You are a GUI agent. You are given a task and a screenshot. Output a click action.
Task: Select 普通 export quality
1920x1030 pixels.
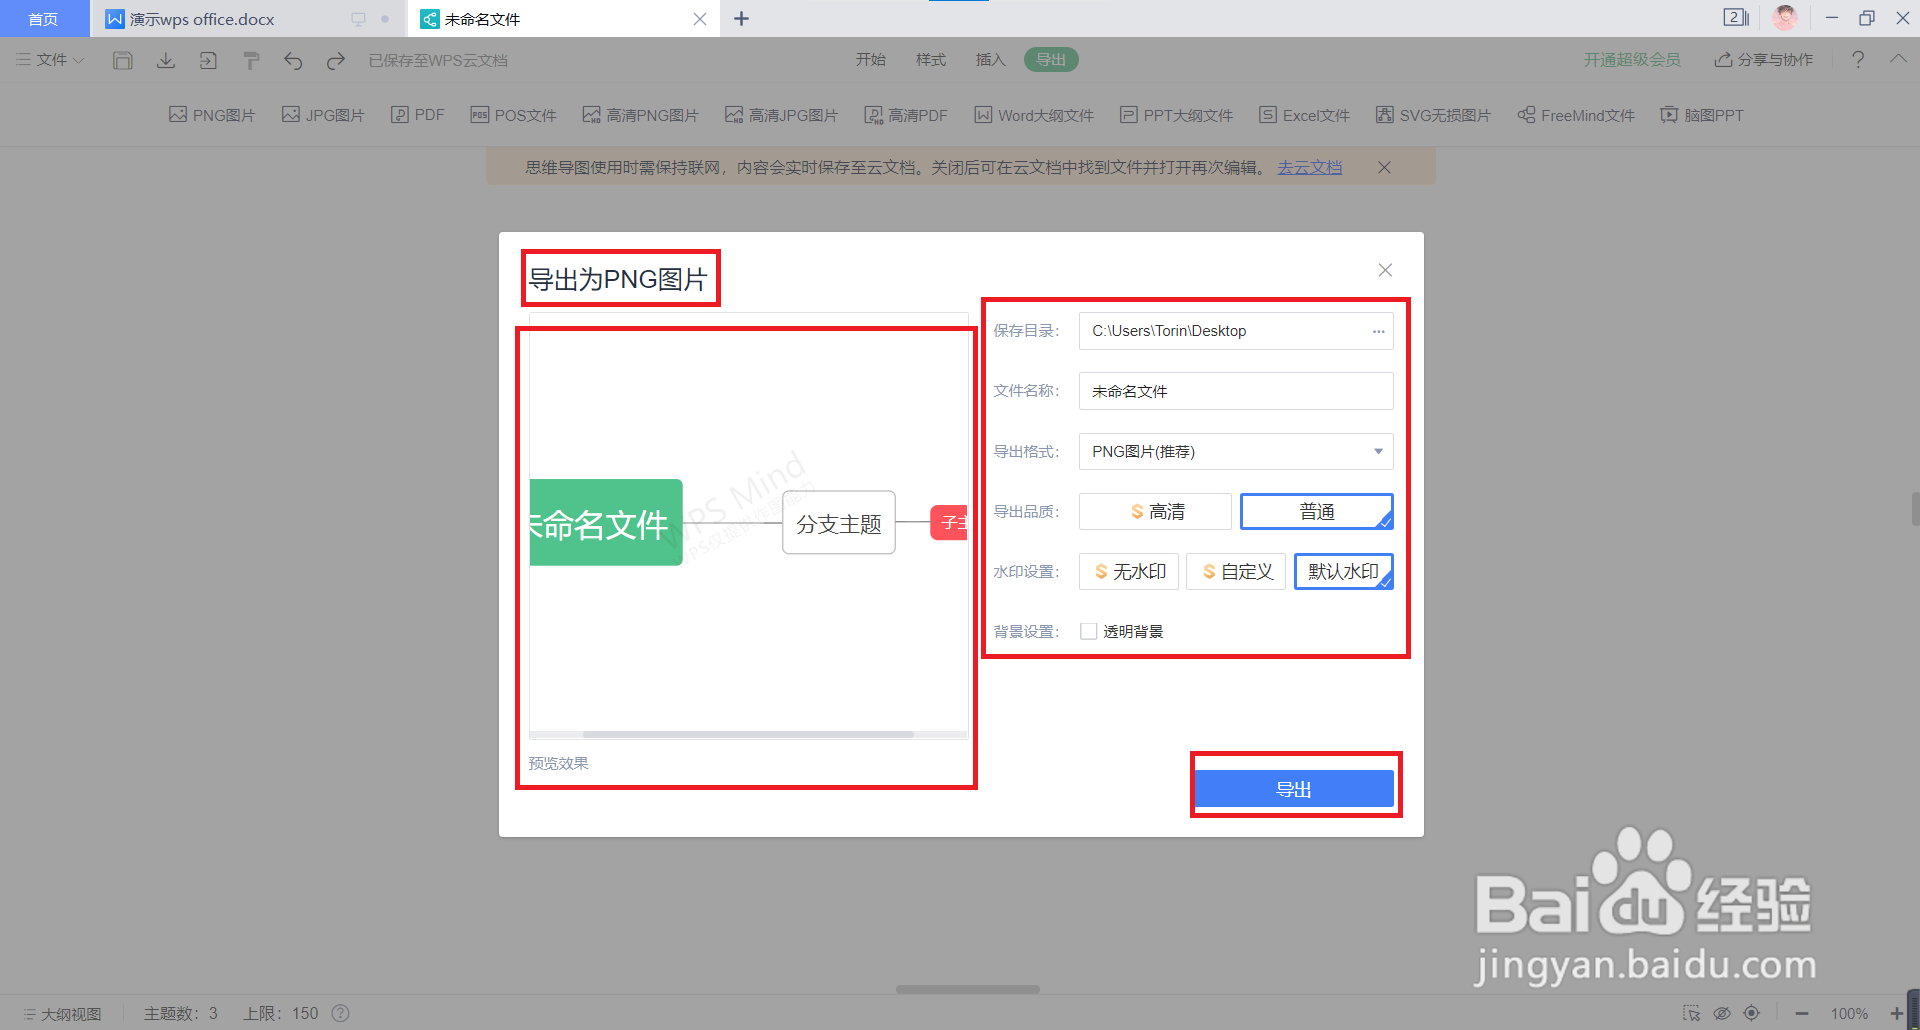tap(1317, 512)
